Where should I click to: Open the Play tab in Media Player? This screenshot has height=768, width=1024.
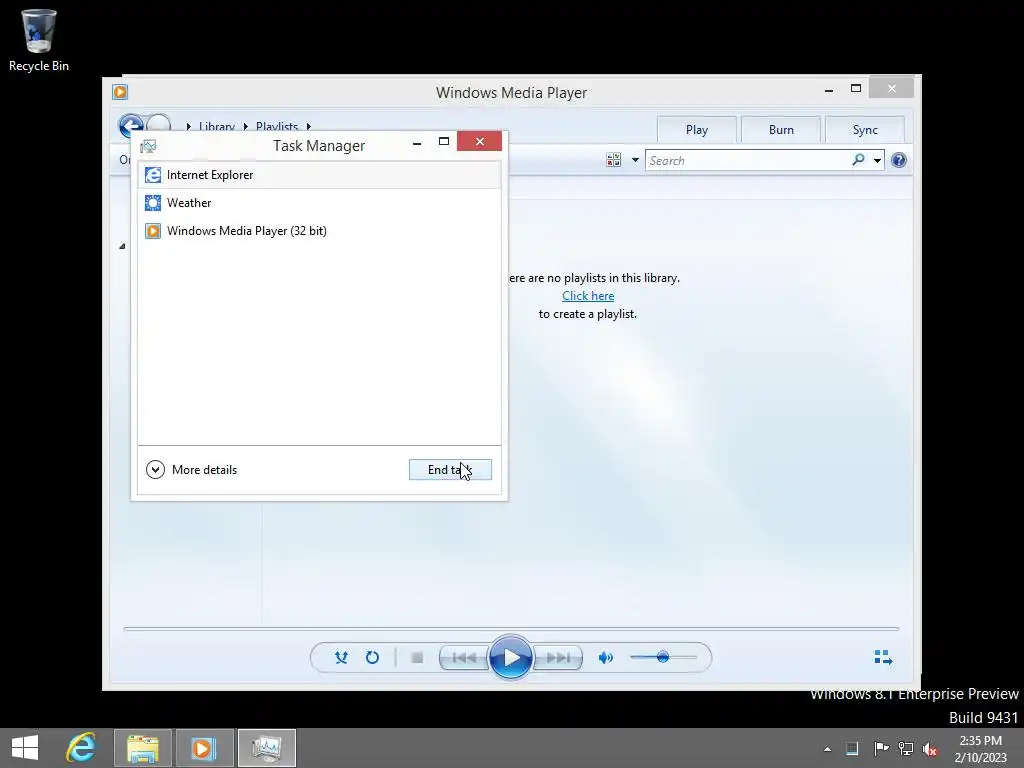(697, 130)
